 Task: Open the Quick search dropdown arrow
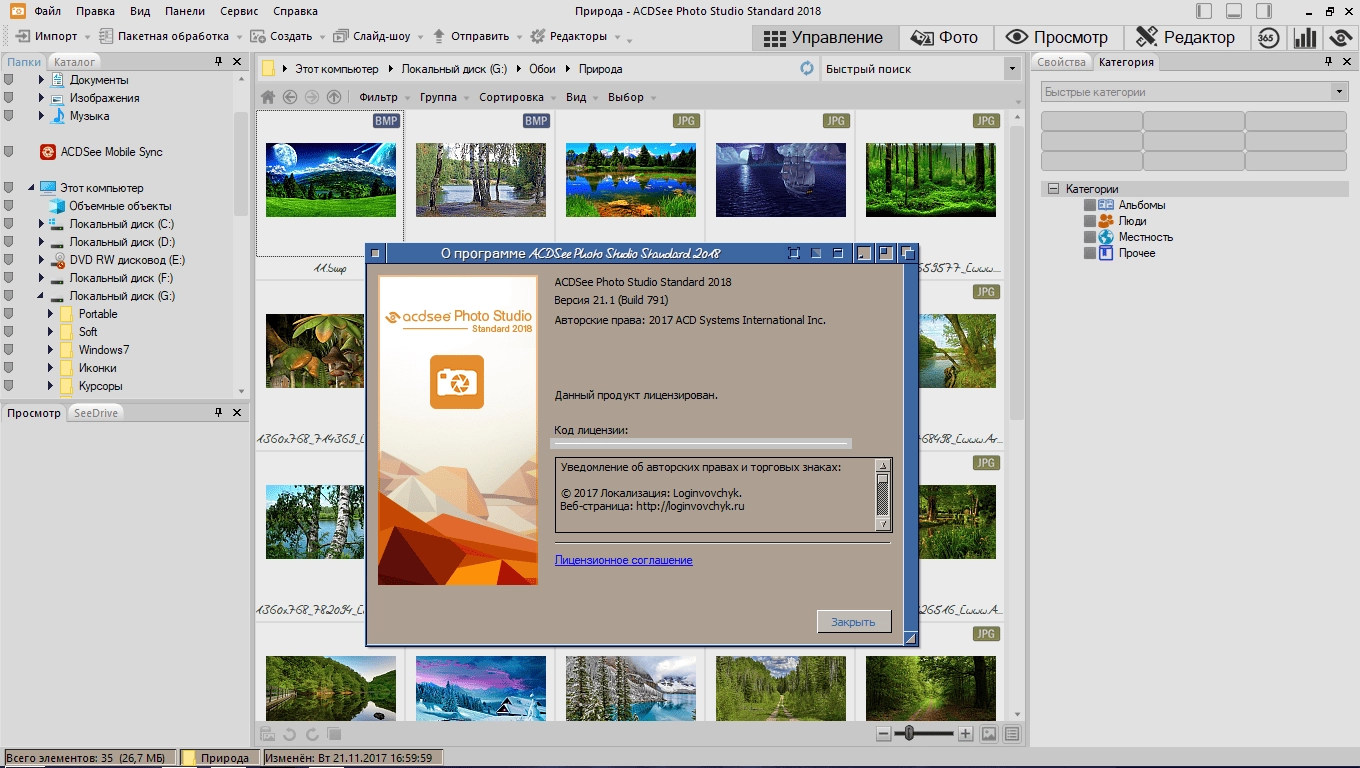point(1011,69)
